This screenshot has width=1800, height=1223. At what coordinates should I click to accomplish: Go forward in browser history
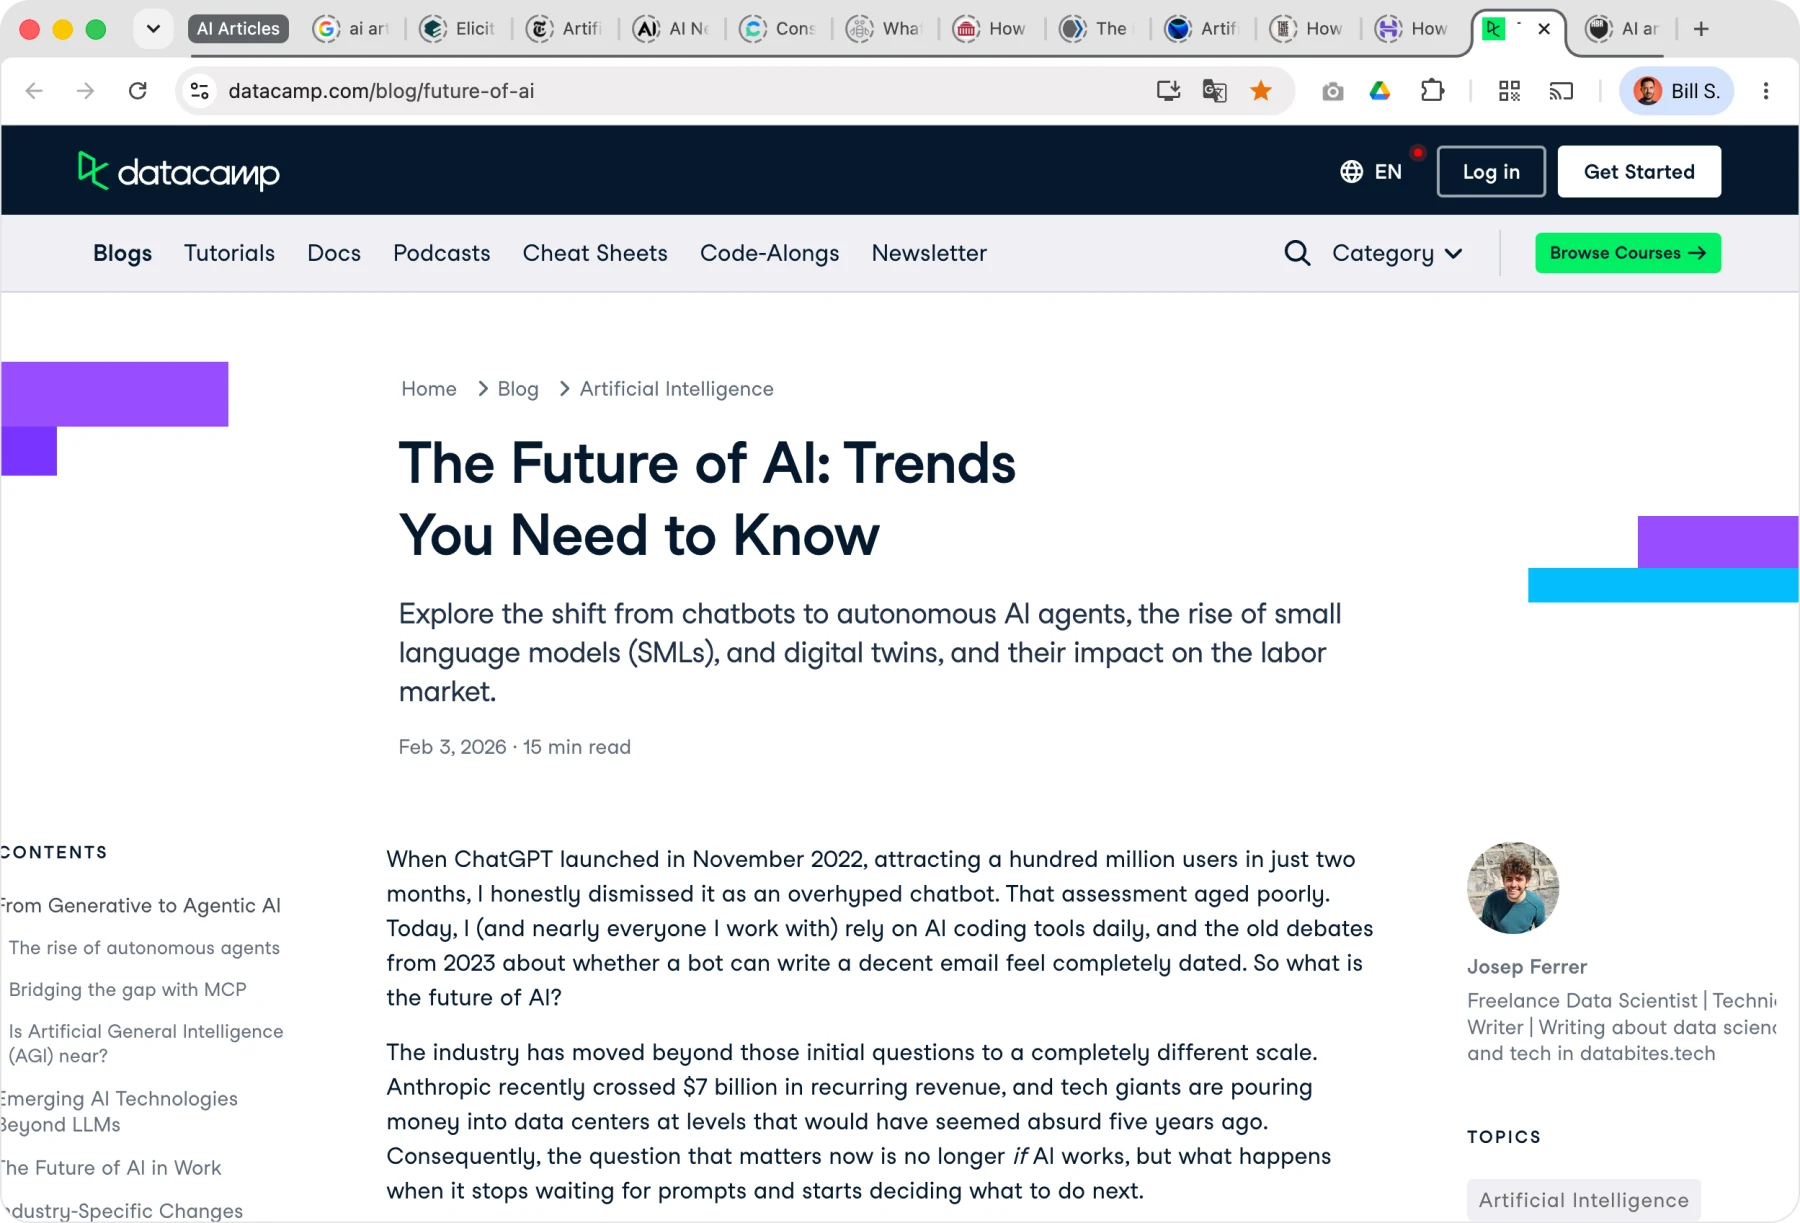[86, 91]
